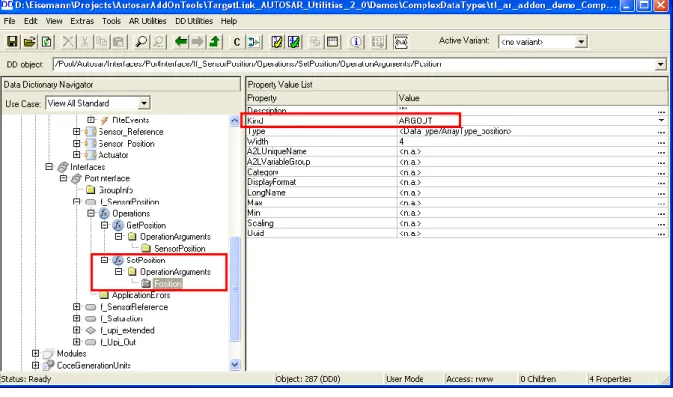Click the Save floppy disk icon

(x=12, y=42)
